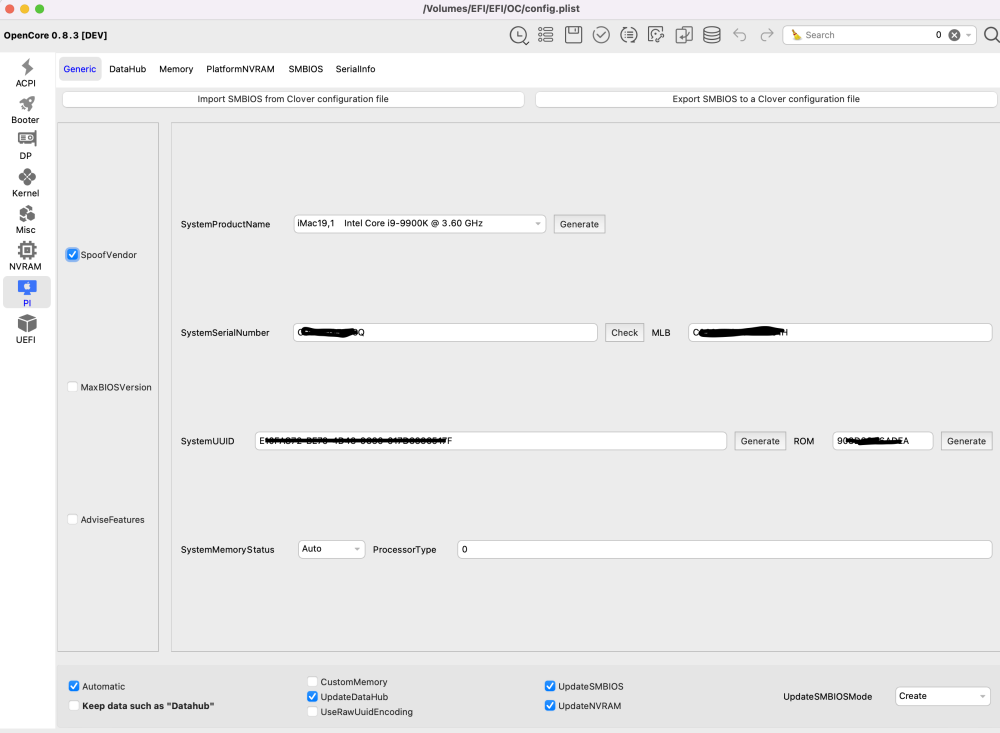The height and width of the screenshot is (733, 1000).
Task: Open the DP device properties section
Action: click(26, 145)
